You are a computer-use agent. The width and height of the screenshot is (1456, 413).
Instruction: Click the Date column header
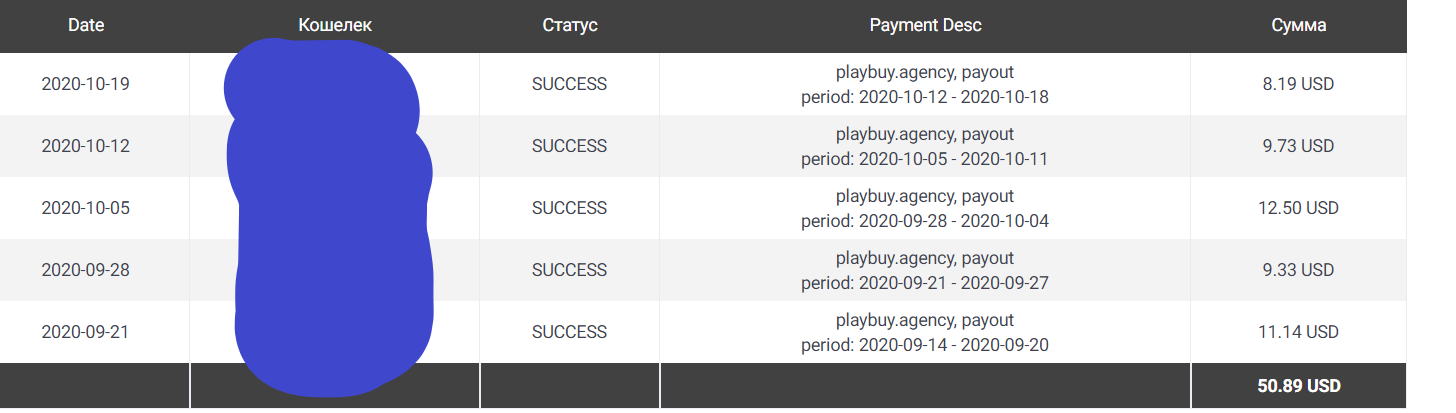[86, 26]
